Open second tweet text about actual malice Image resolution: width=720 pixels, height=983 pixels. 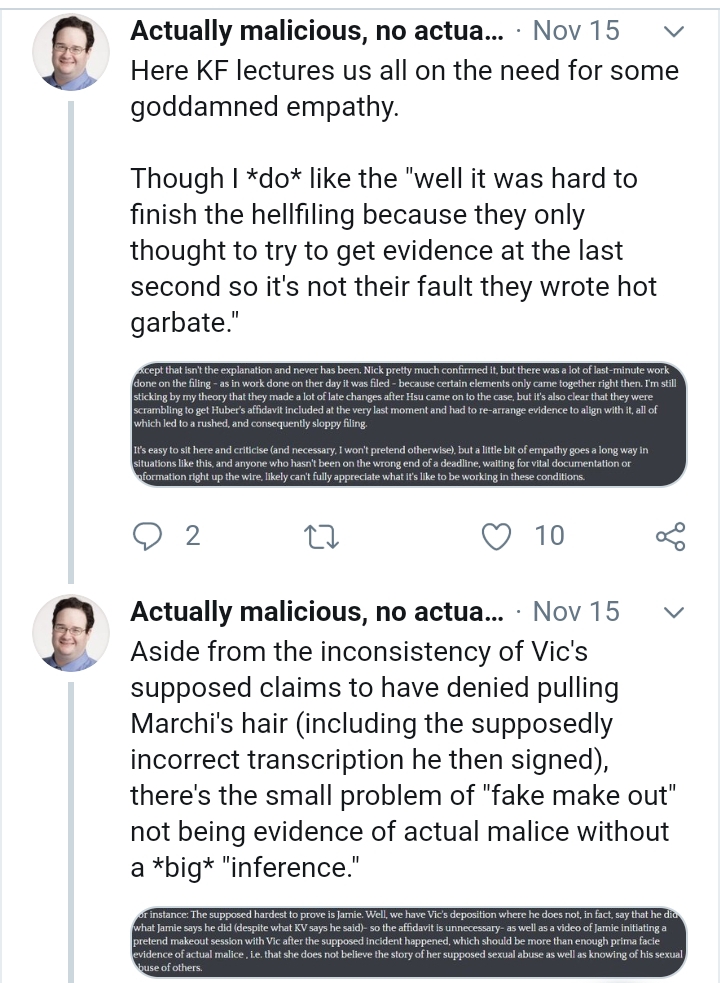pos(405,760)
